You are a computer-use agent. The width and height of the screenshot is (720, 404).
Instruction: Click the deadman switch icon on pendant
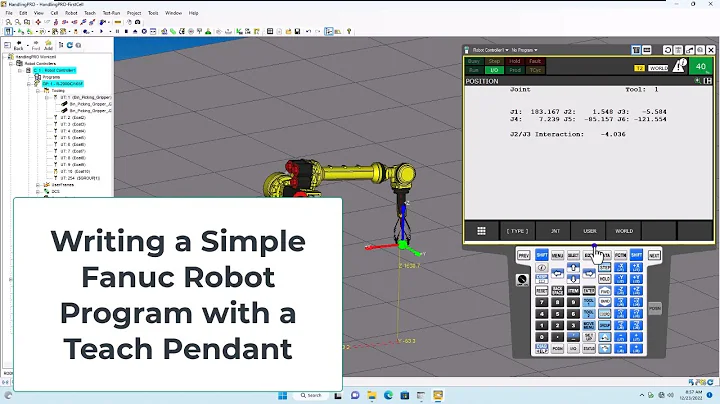point(522,280)
